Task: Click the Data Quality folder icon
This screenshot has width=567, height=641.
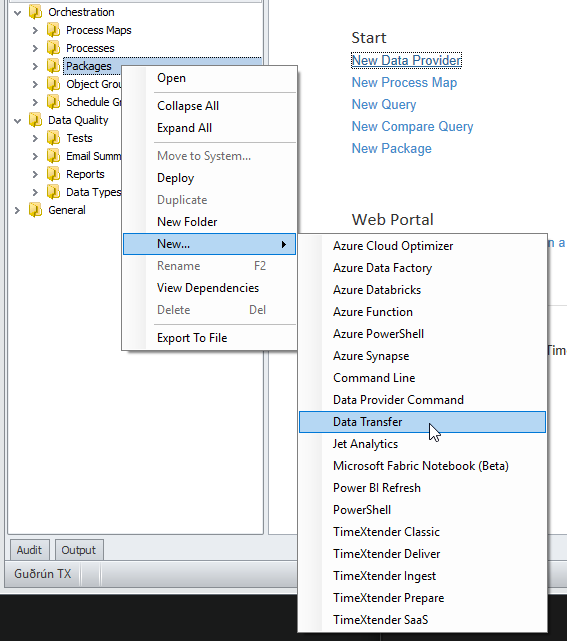Action: (36, 120)
